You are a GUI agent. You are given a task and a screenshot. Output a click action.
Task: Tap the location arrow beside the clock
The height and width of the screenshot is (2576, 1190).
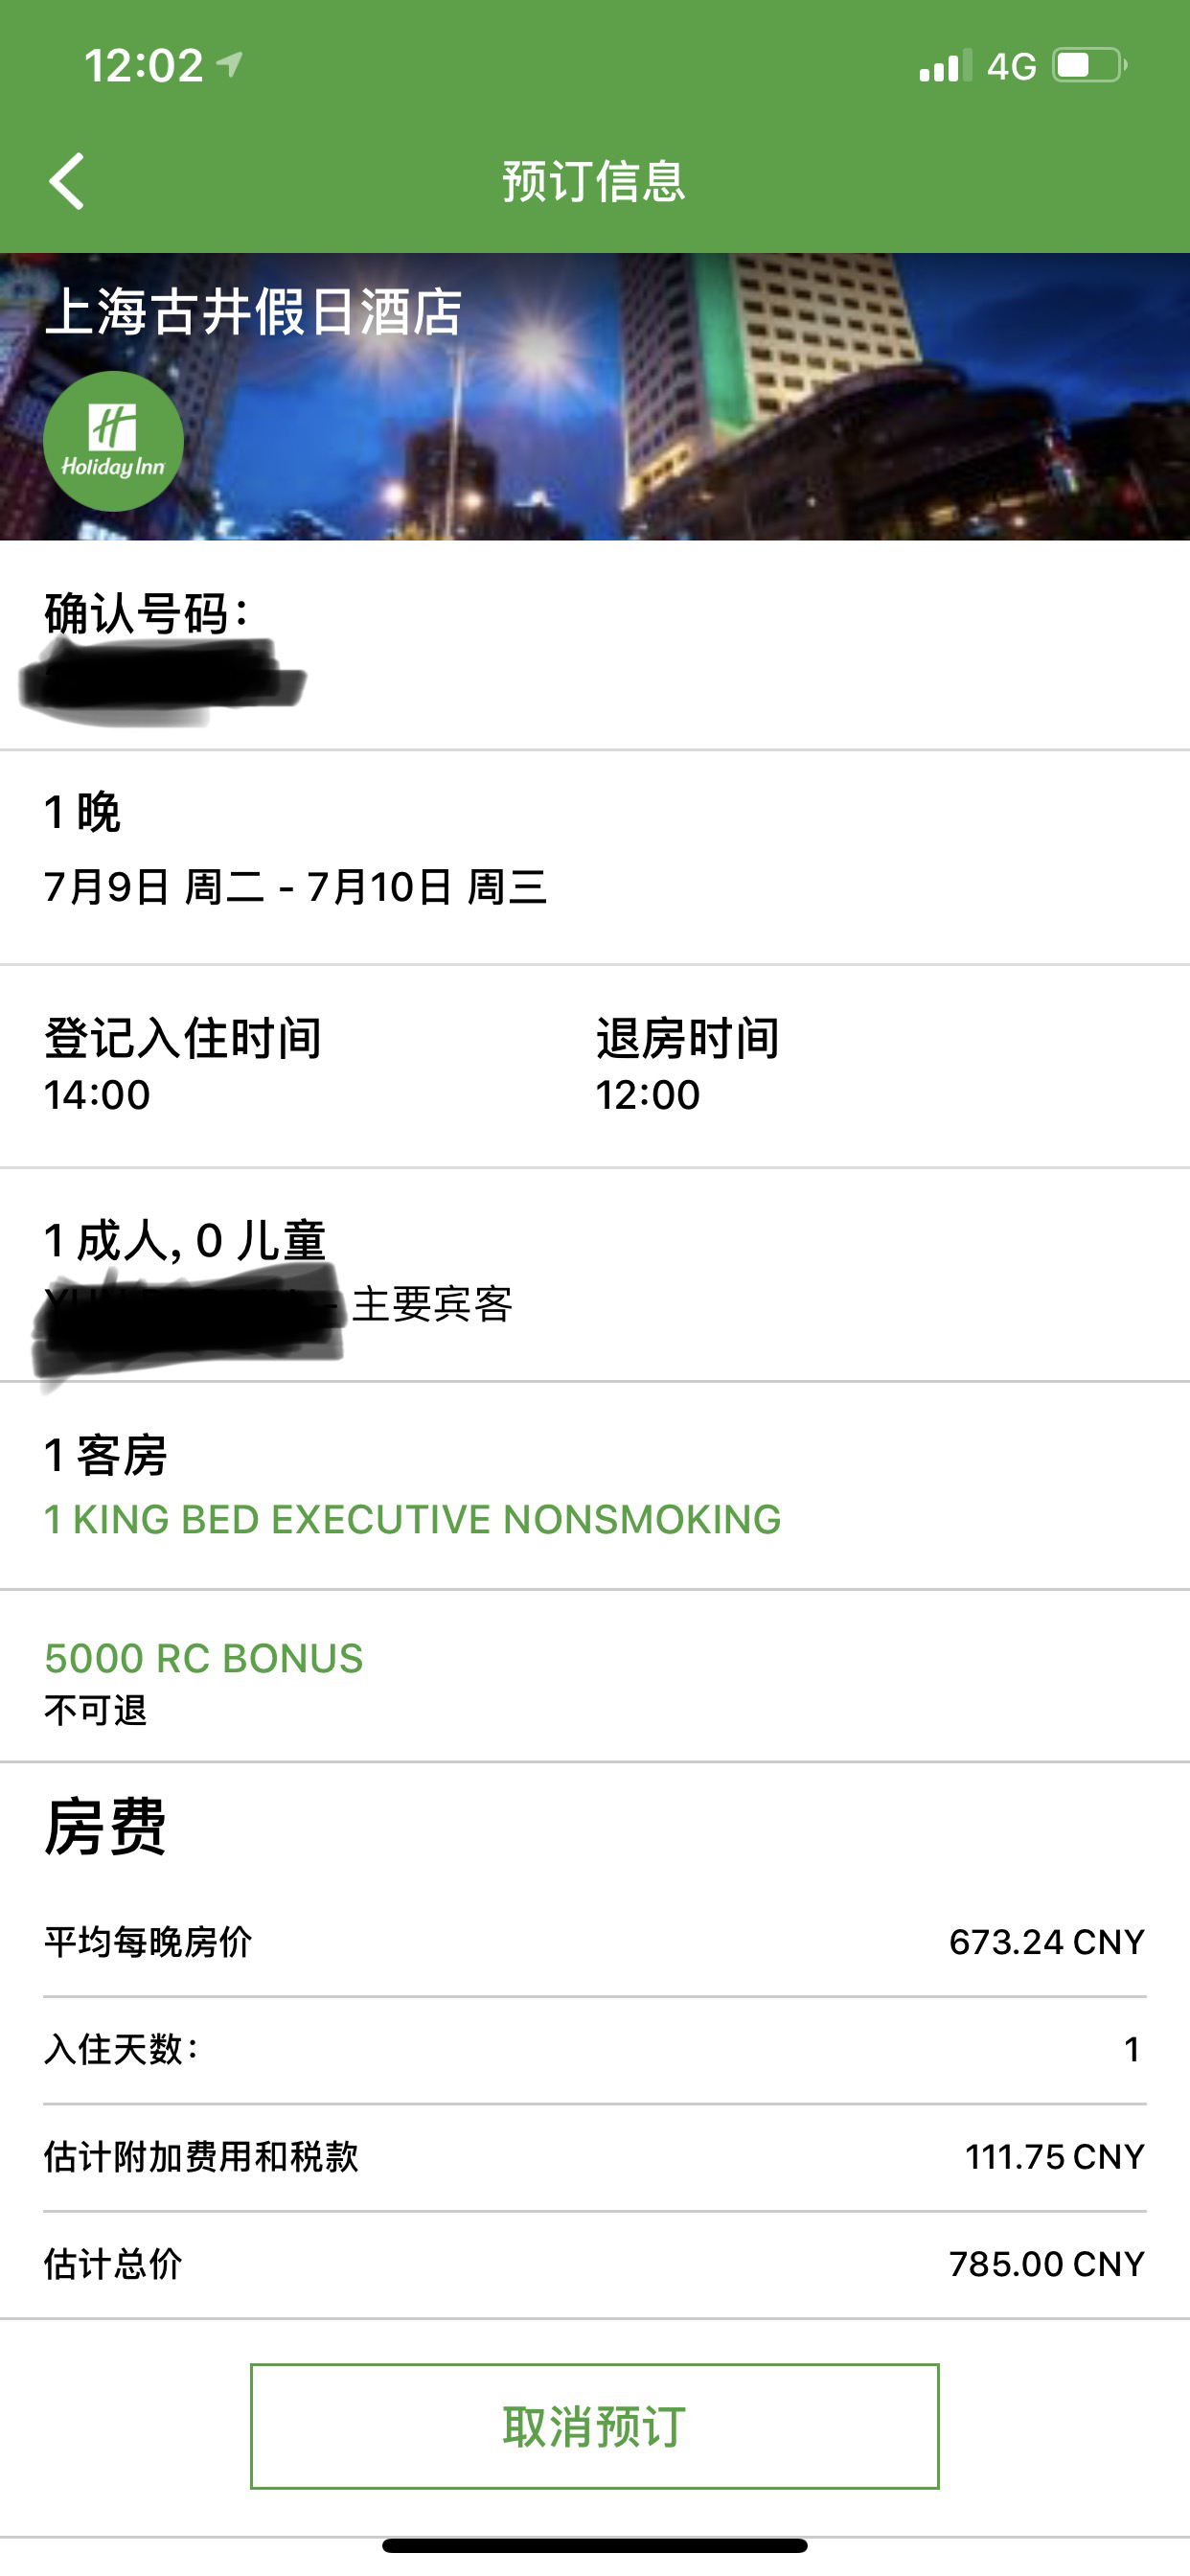tap(230, 65)
